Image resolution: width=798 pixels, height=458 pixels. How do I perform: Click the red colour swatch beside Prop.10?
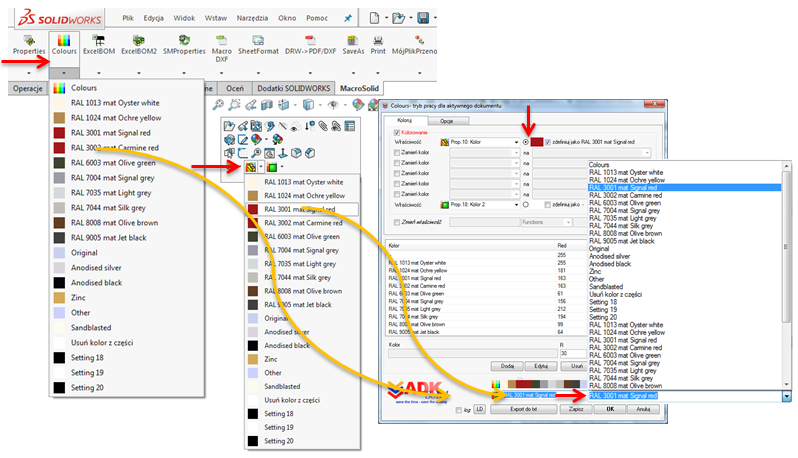coord(536,142)
